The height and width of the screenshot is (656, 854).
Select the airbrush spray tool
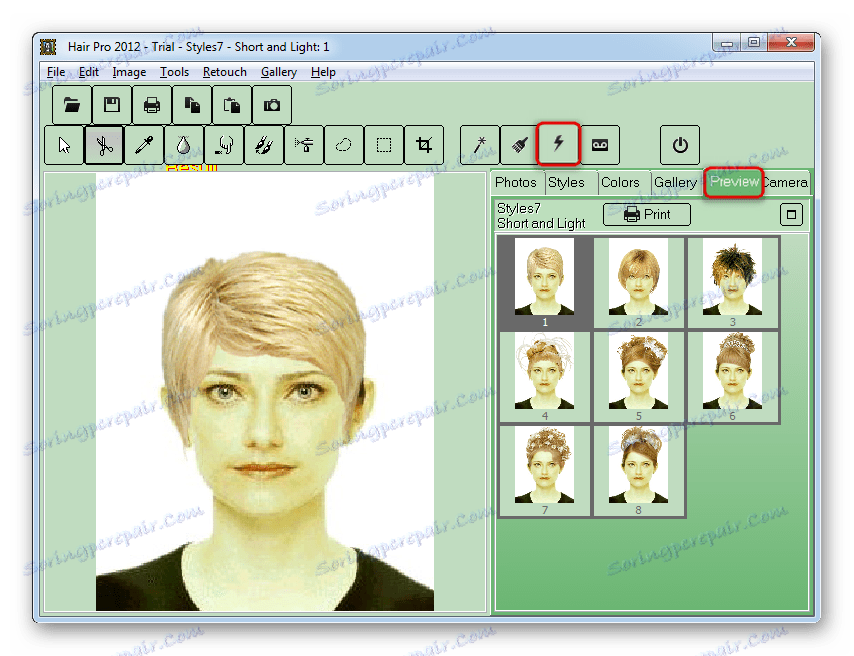[x=304, y=145]
